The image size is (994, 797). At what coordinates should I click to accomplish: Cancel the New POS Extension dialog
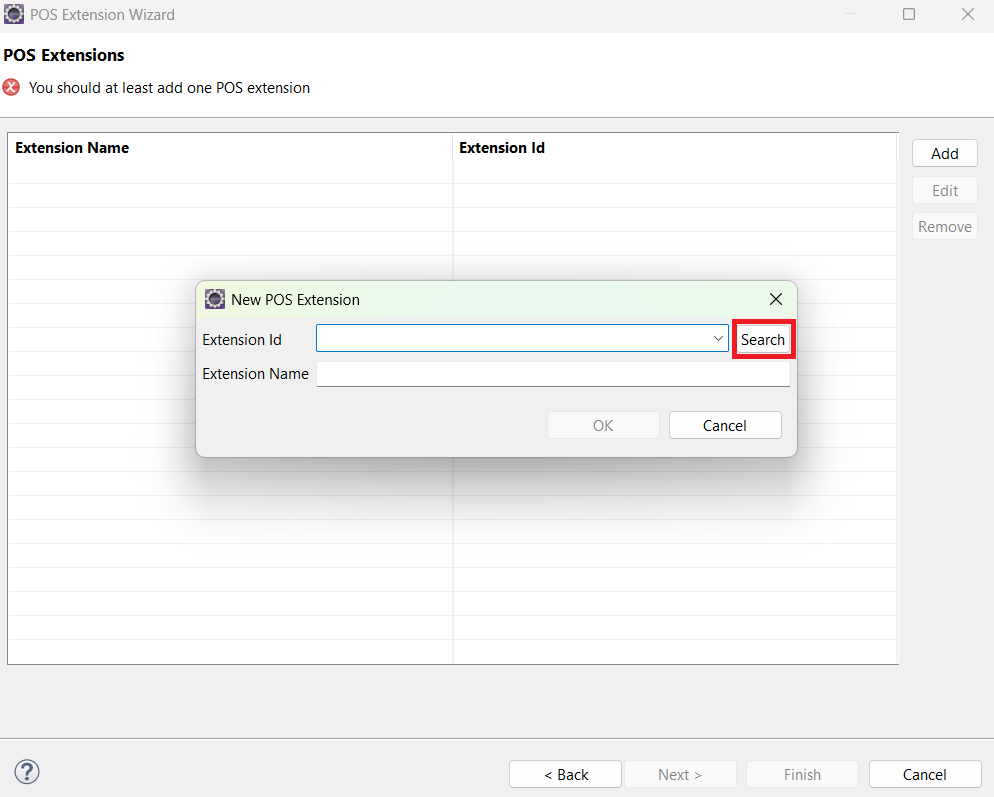[725, 425]
